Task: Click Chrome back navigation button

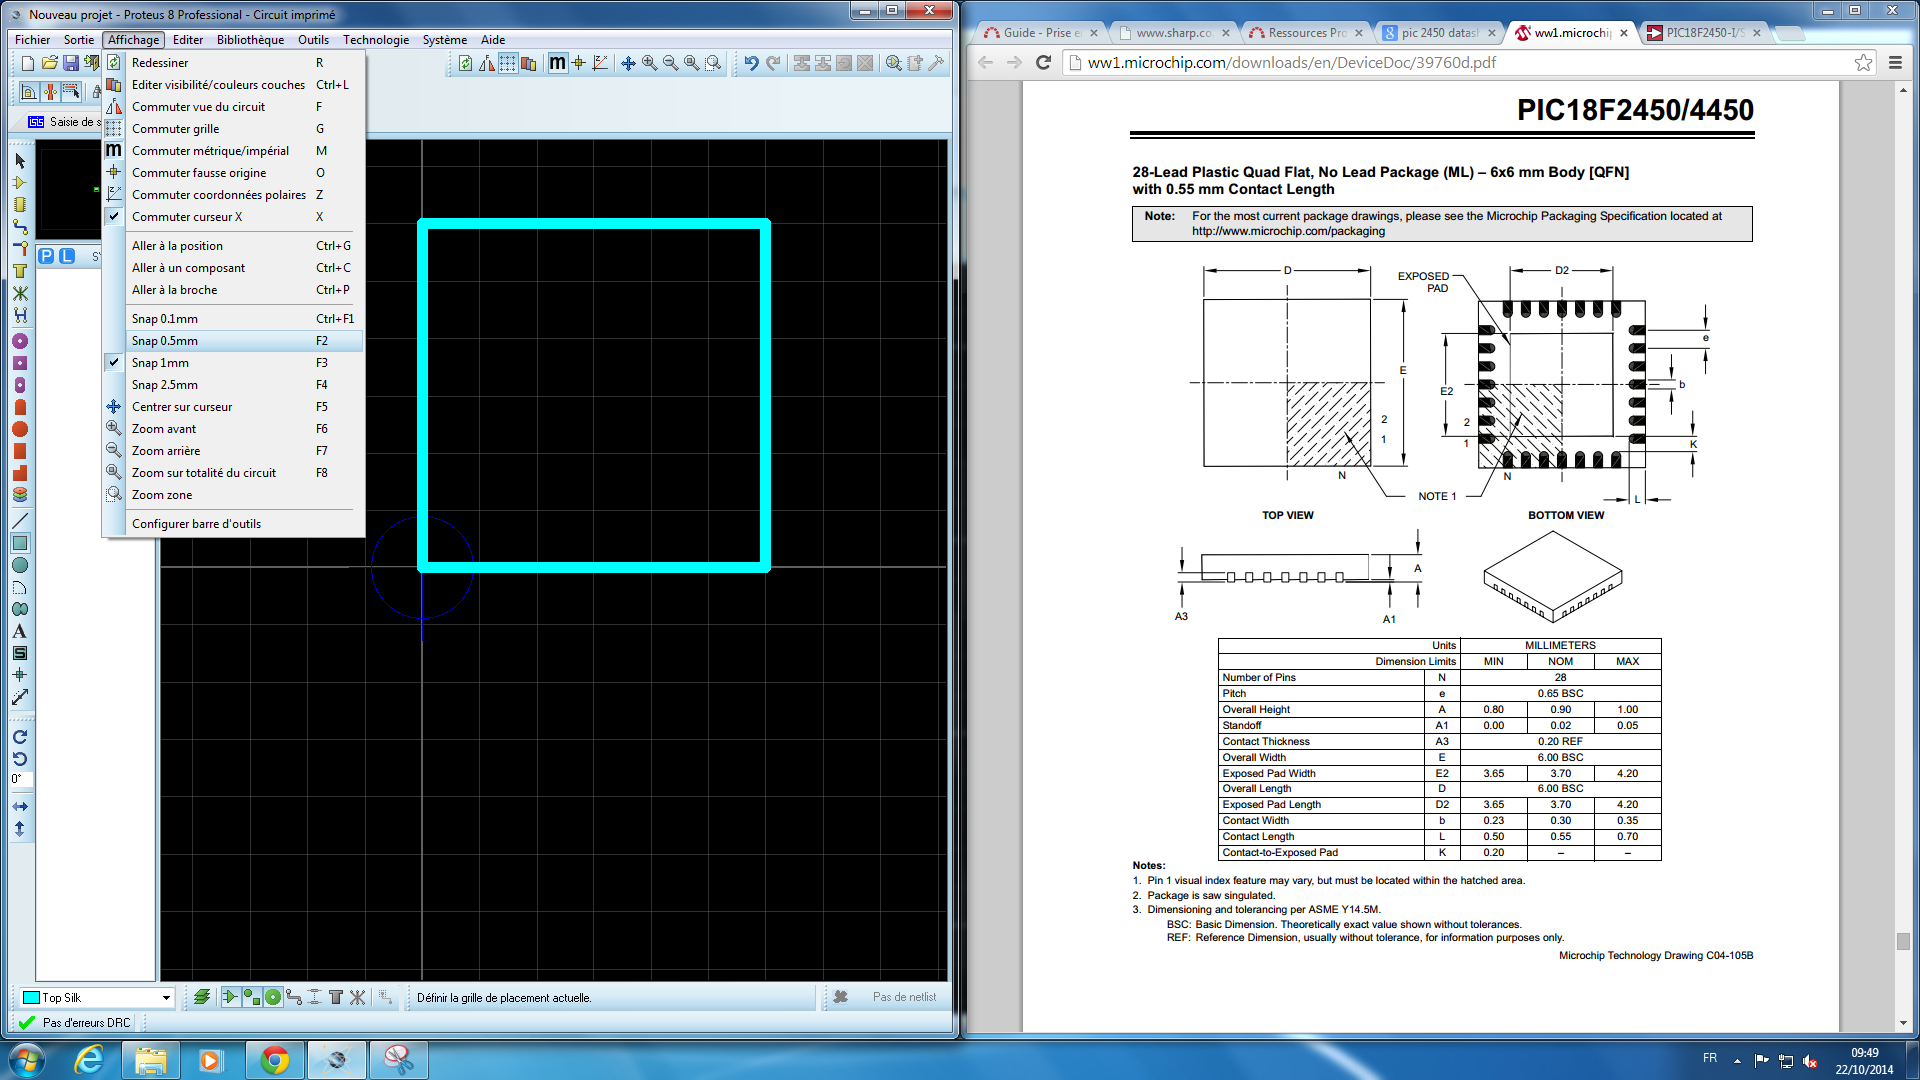Action: point(986,62)
